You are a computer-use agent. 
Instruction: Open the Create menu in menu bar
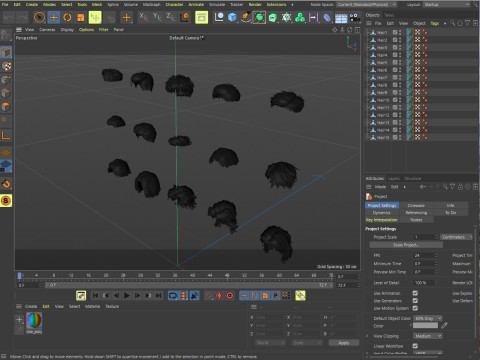point(32,4)
